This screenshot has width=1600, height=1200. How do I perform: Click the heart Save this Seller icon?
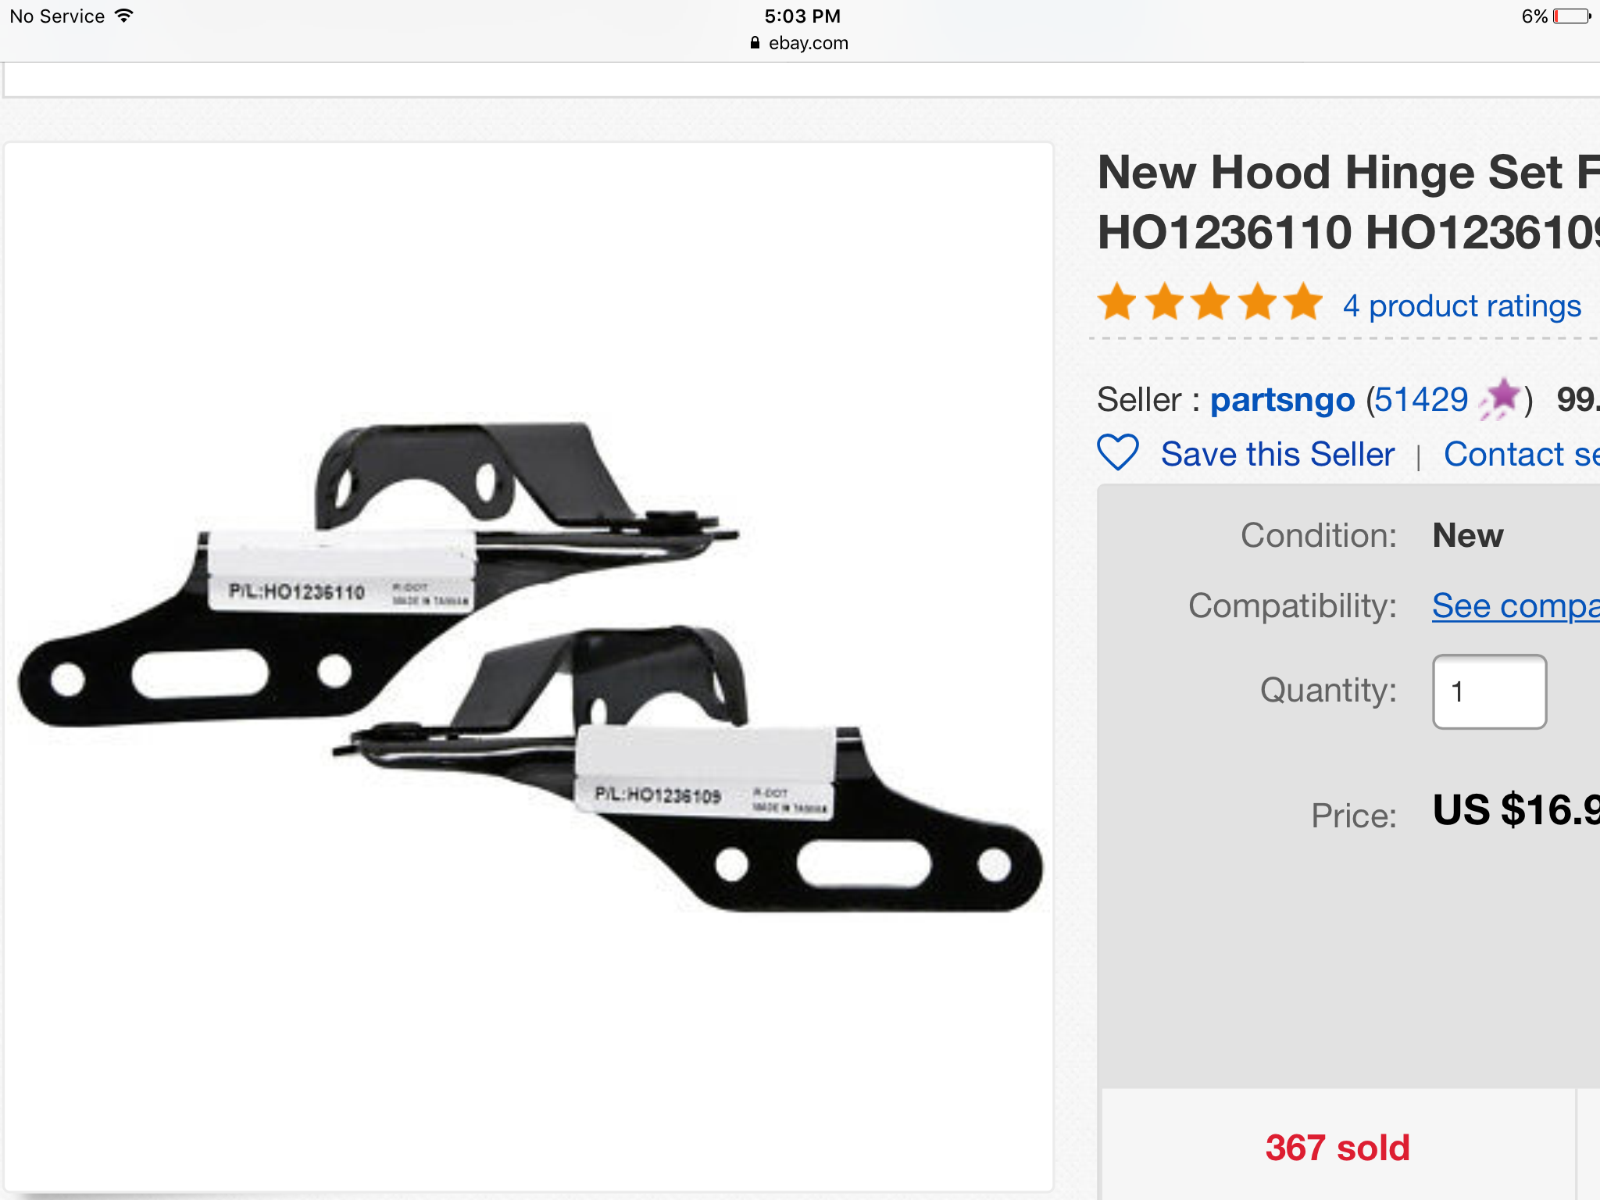(1118, 453)
